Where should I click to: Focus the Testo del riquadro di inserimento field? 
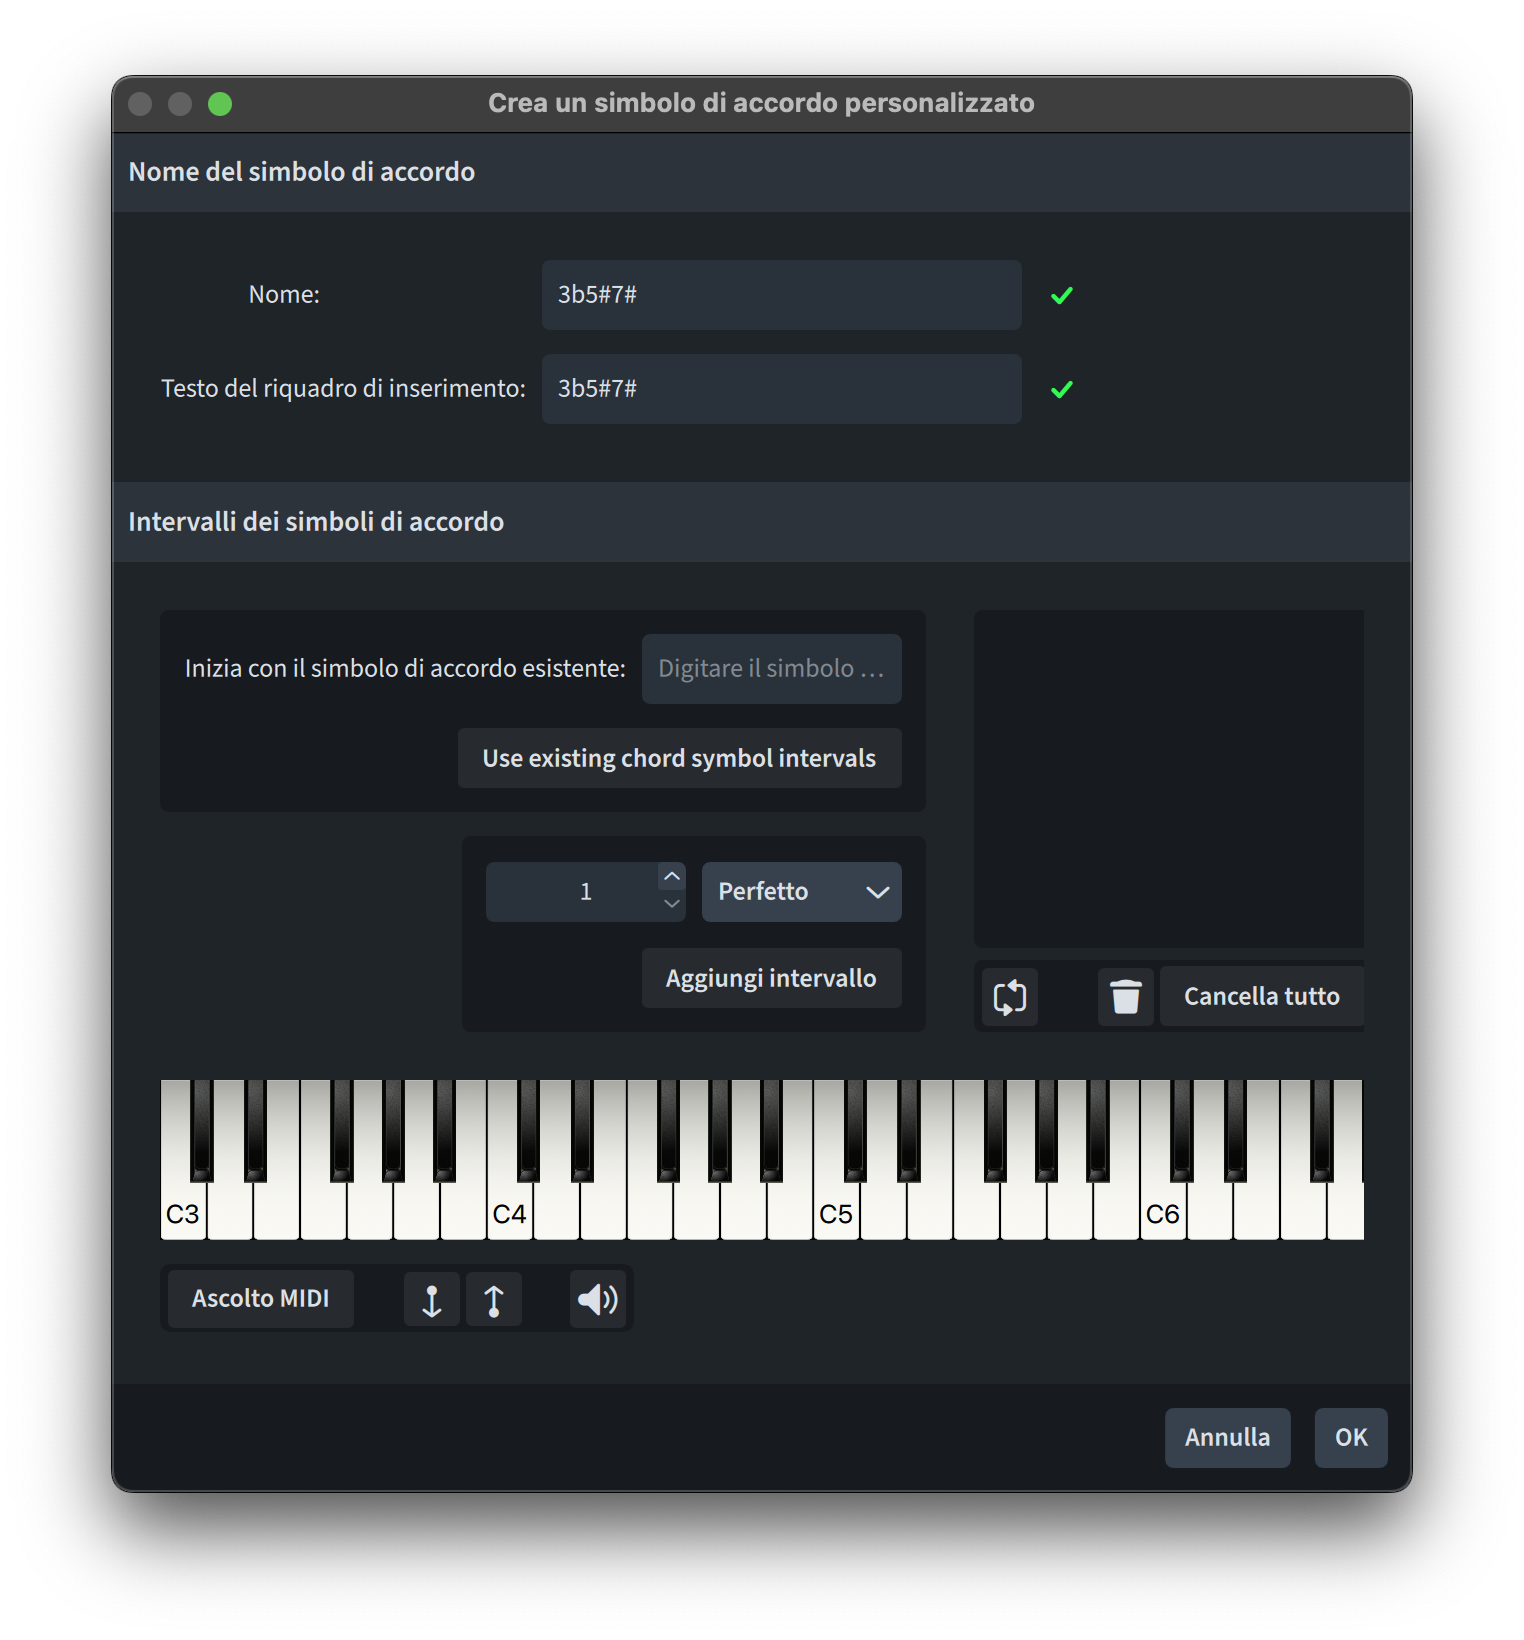pyautogui.click(x=781, y=389)
